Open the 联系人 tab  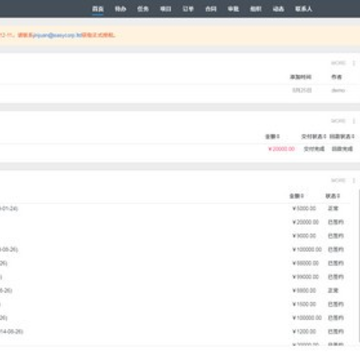coord(304,9)
